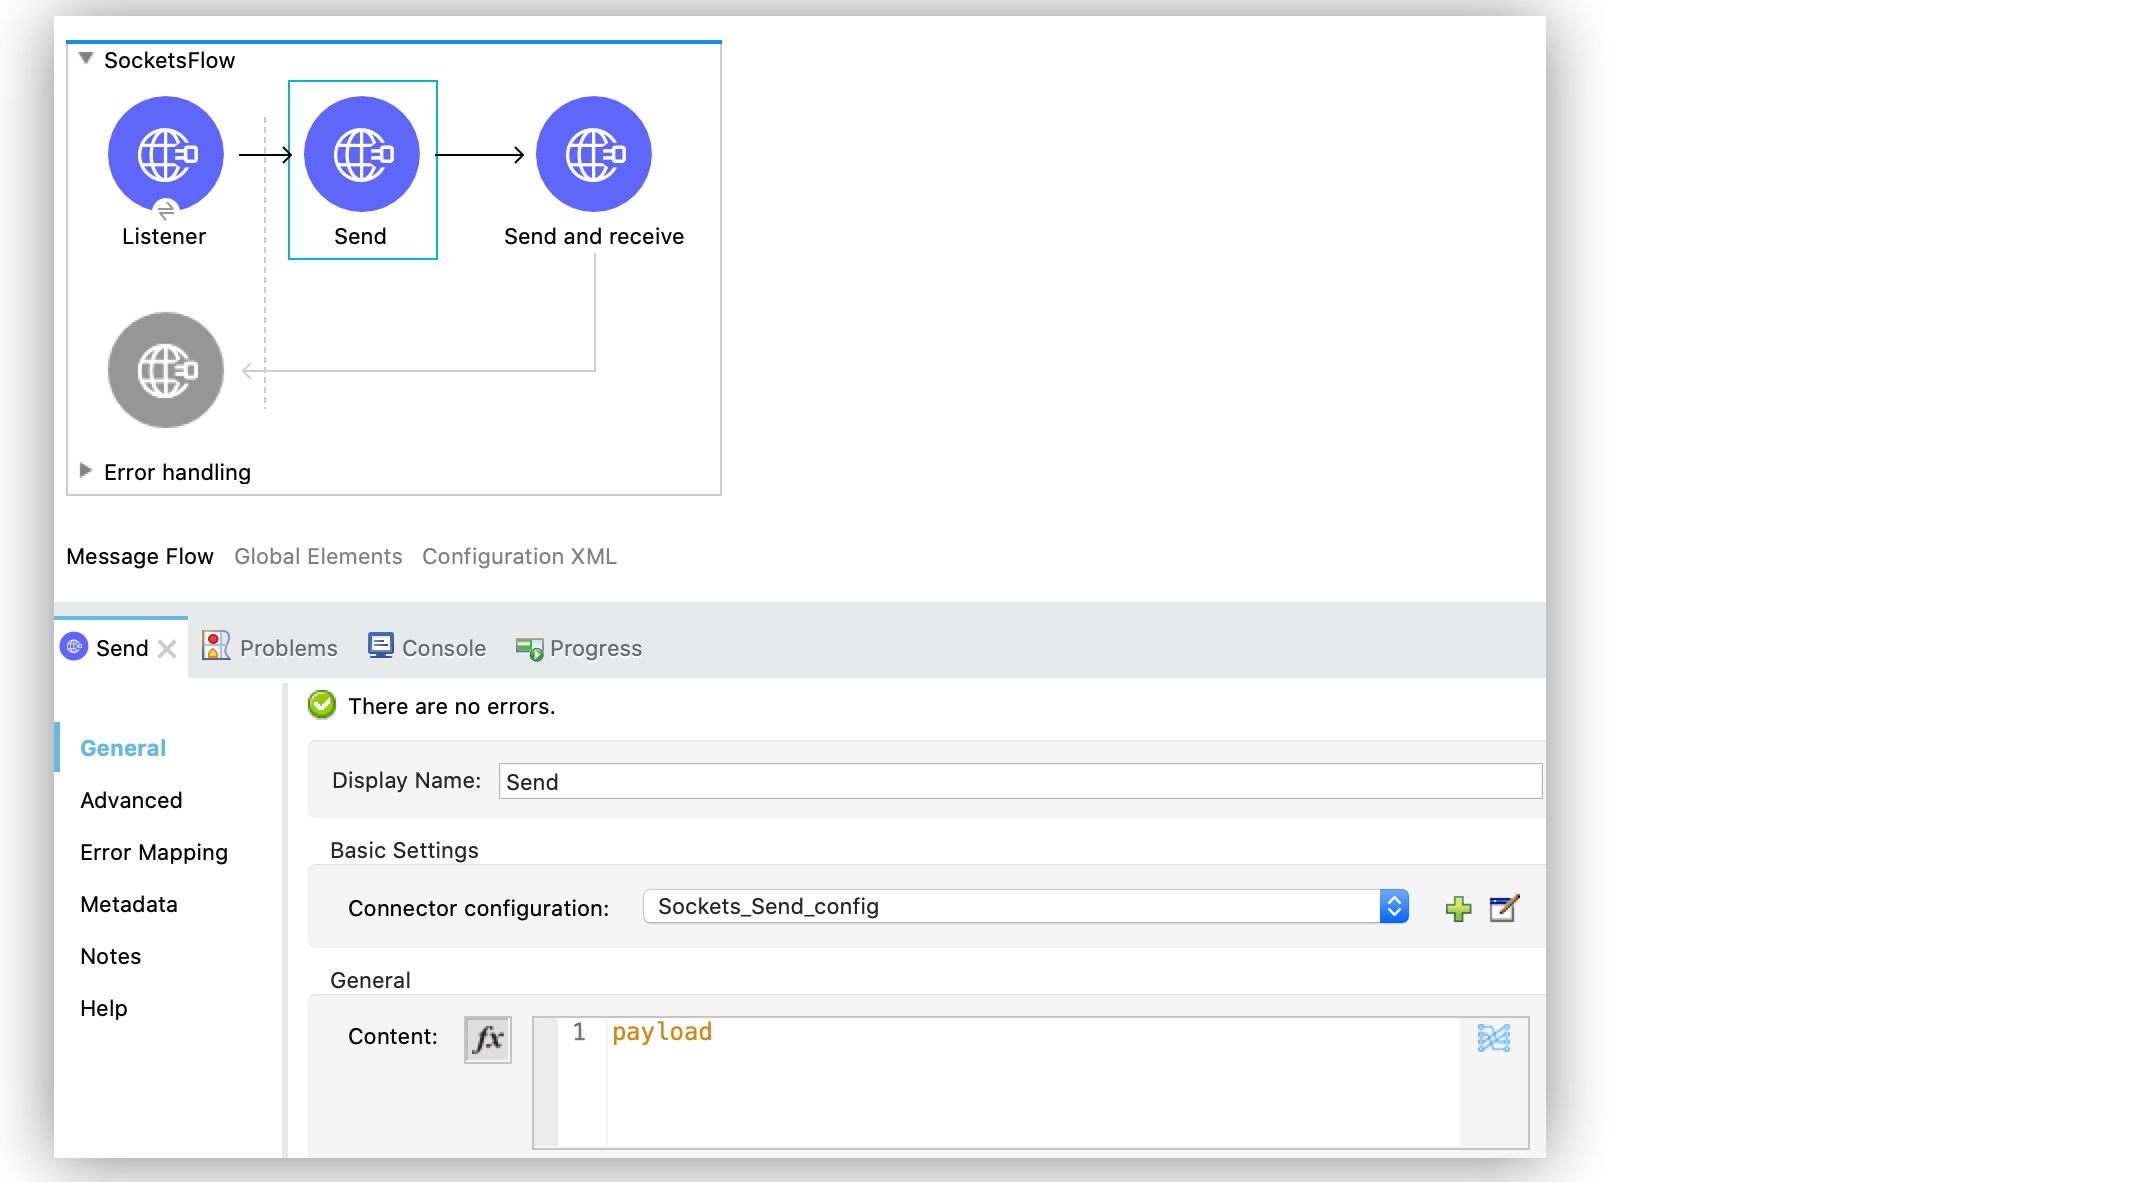Open the Content mapping view icon
This screenshot has width=2142, height=1182.
1493,1038
